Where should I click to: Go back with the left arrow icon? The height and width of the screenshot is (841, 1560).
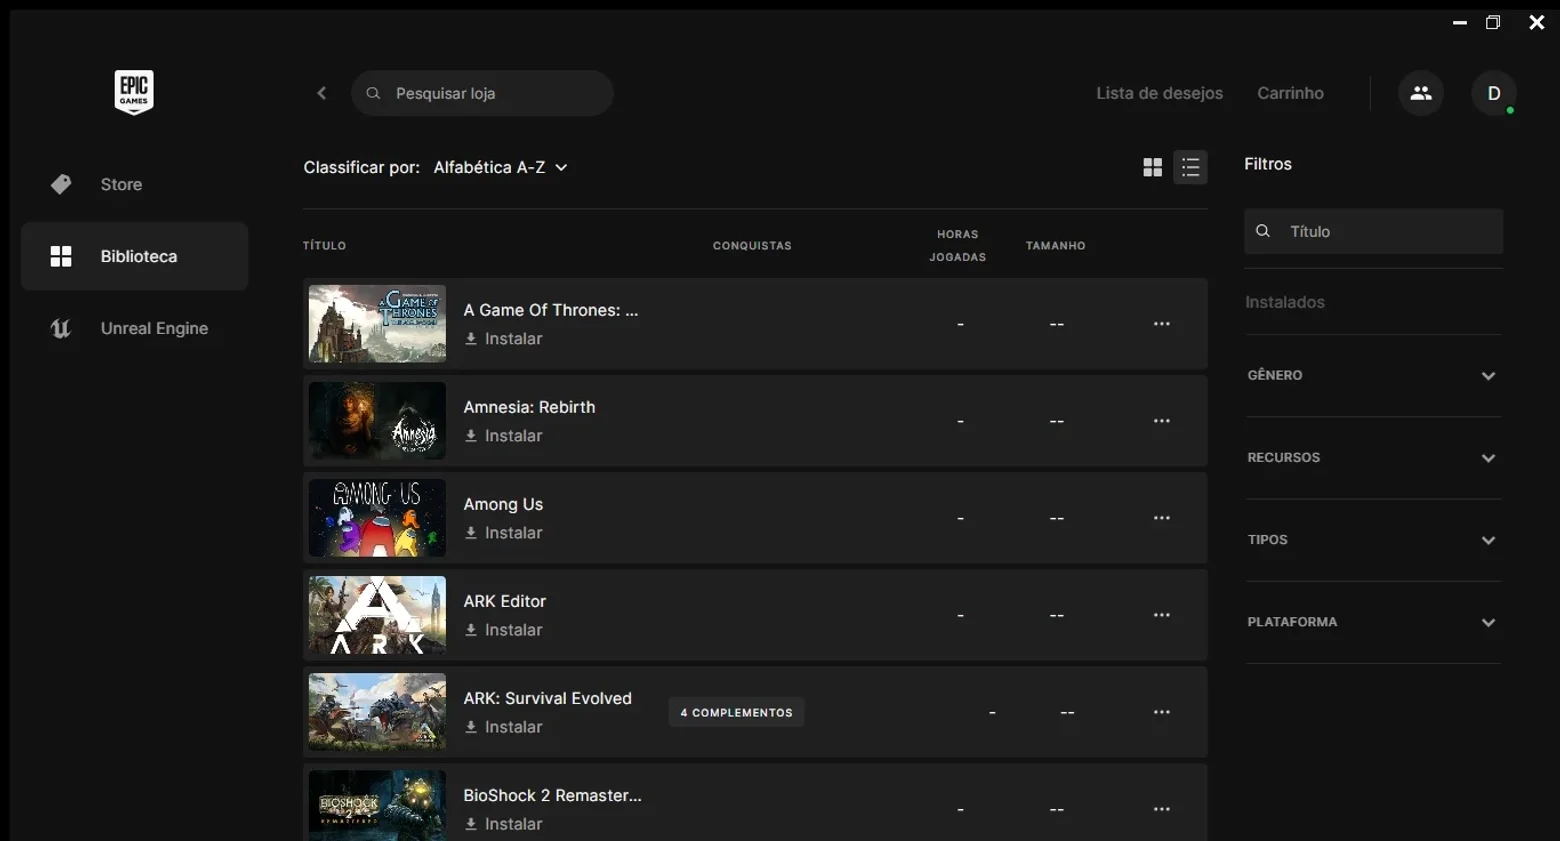pos(322,93)
